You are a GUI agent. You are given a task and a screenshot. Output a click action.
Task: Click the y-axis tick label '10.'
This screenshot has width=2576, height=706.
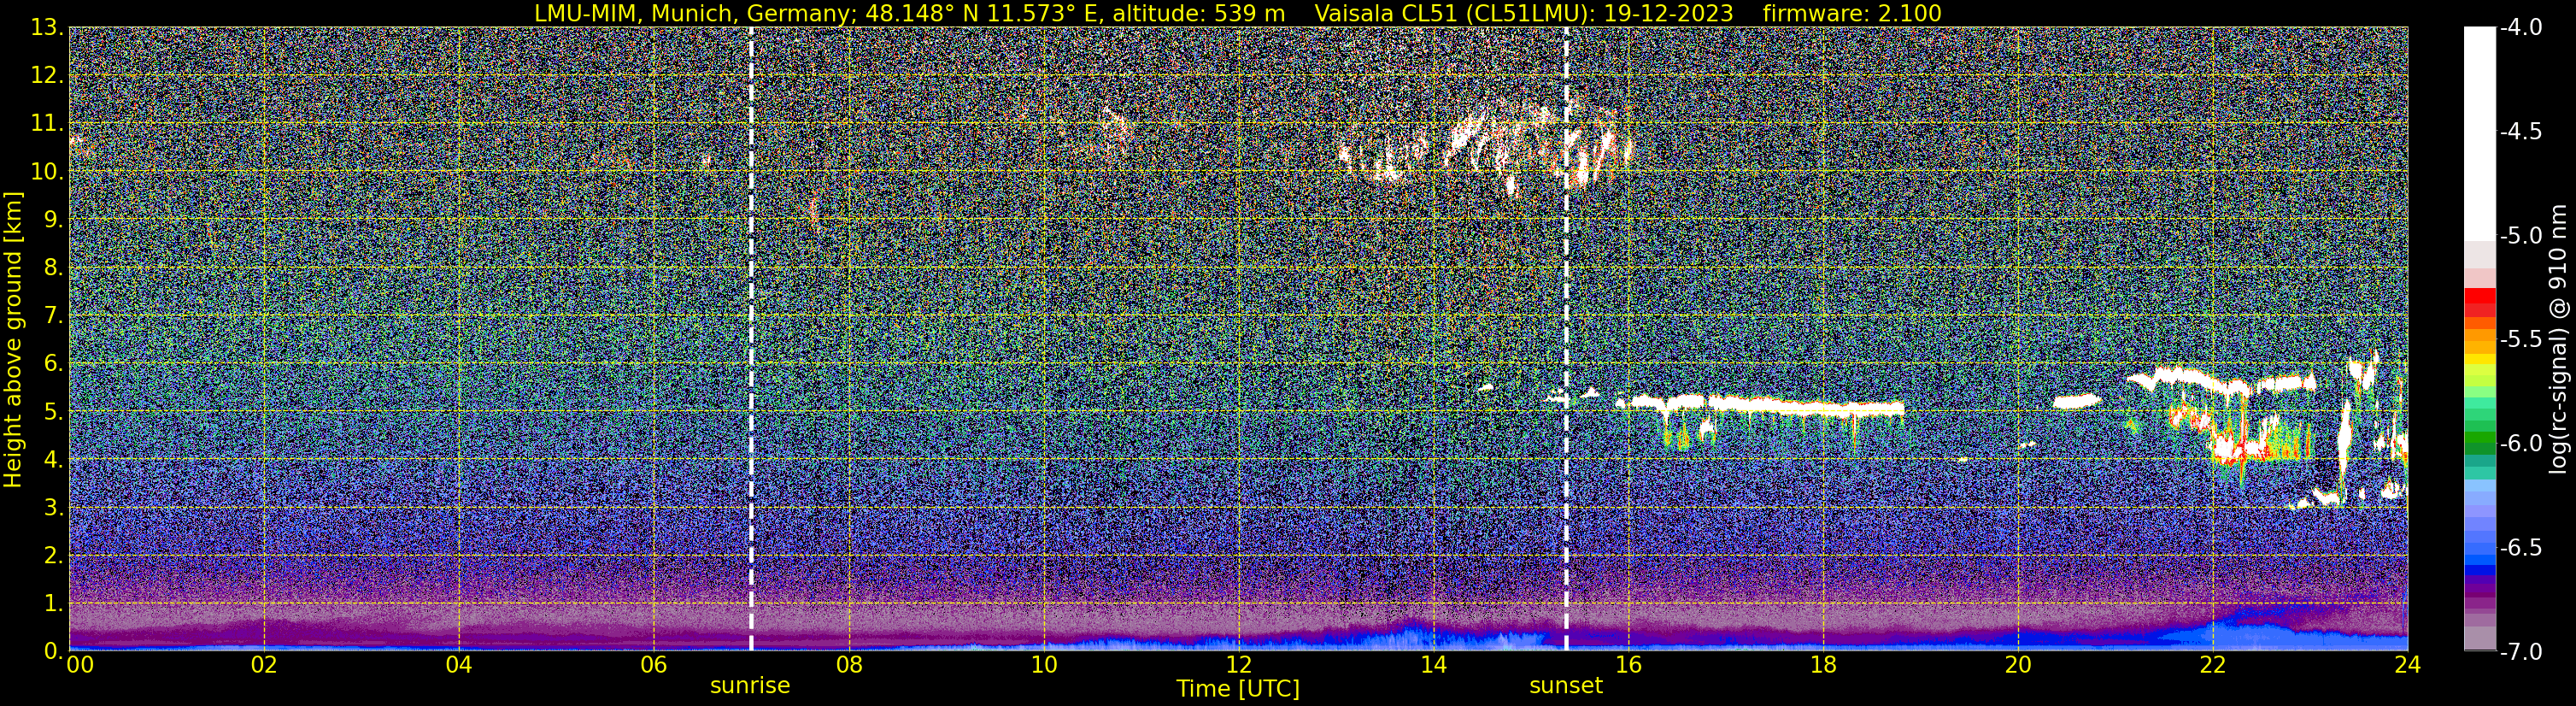click(47, 172)
